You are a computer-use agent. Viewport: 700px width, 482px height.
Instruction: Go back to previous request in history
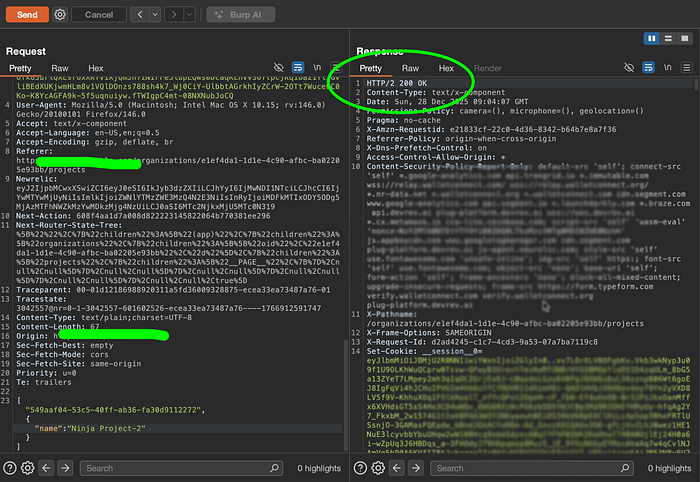pos(140,15)
